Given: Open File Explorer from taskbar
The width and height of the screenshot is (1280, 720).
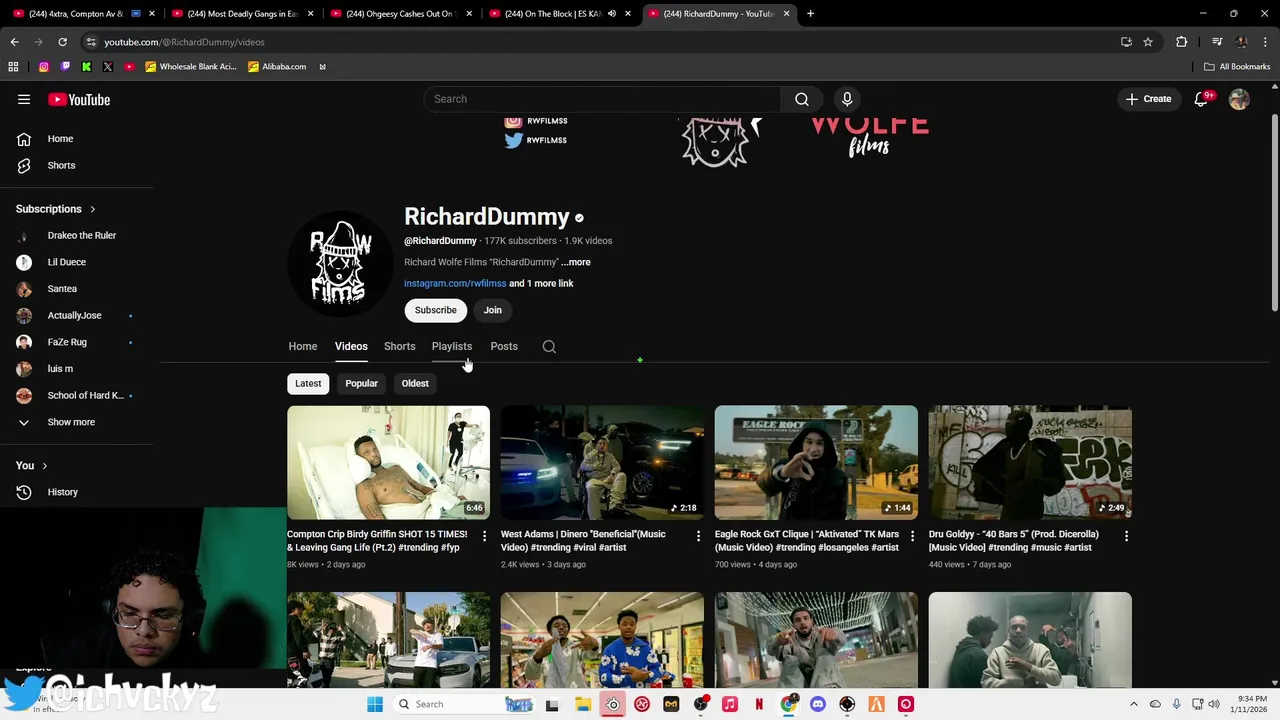Looking at the screenshot, I should (583, 704).
